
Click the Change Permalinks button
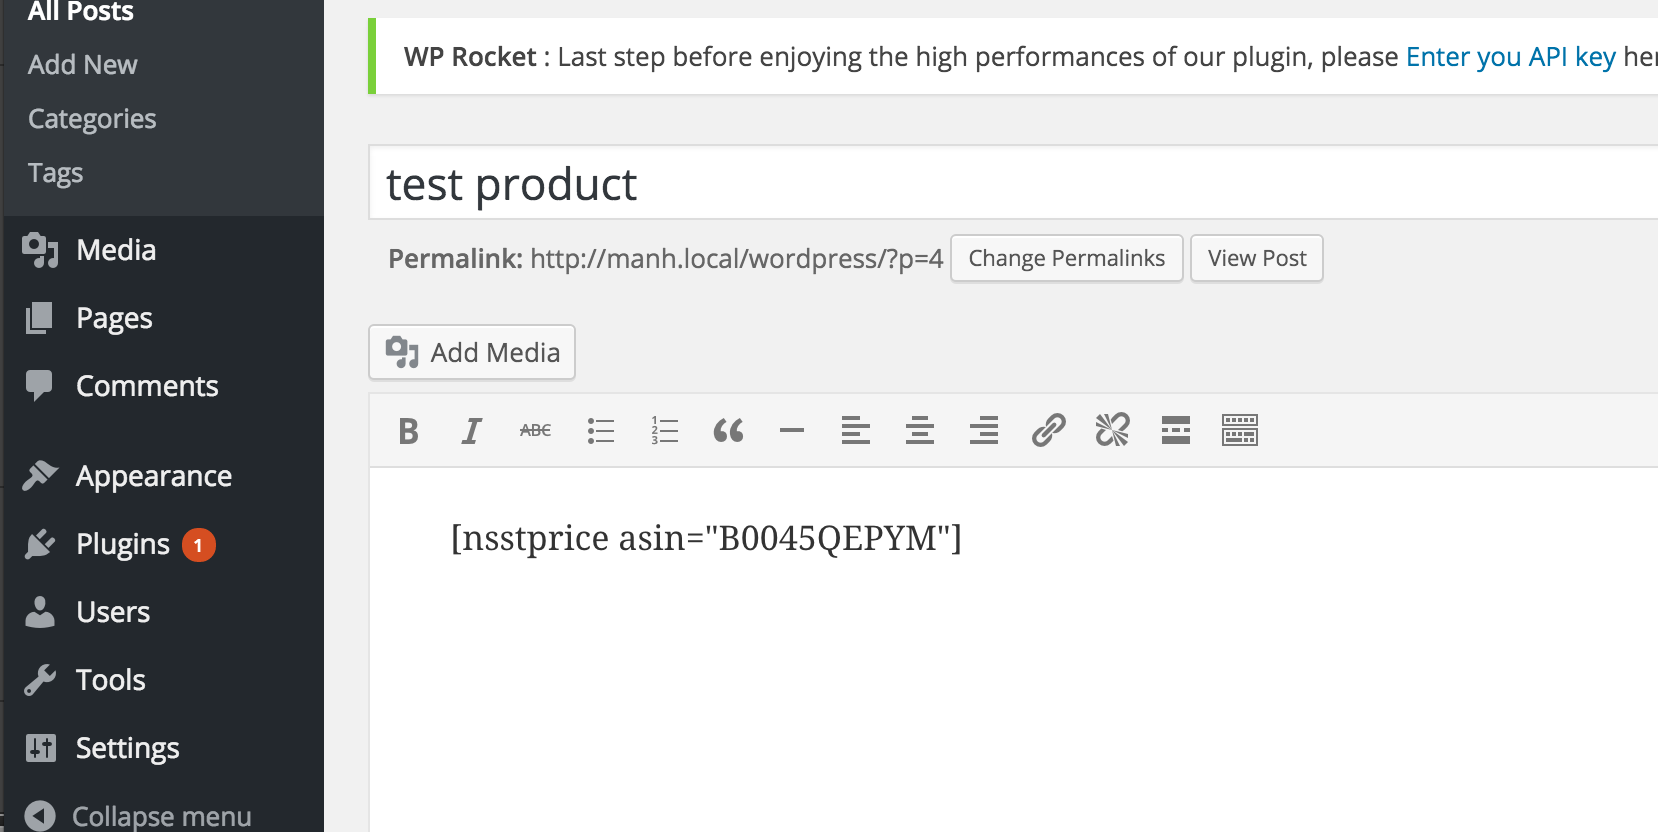[1066, 259]
